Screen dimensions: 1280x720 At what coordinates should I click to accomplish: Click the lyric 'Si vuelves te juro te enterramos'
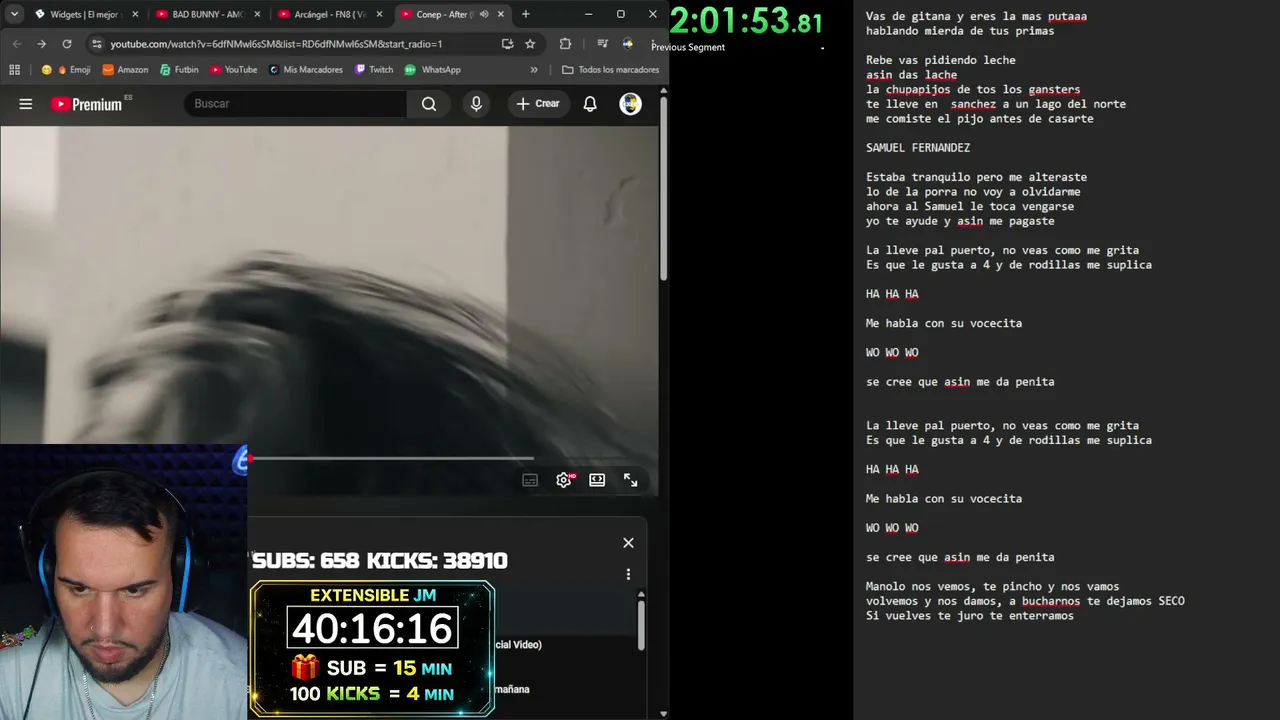(970, 616)
